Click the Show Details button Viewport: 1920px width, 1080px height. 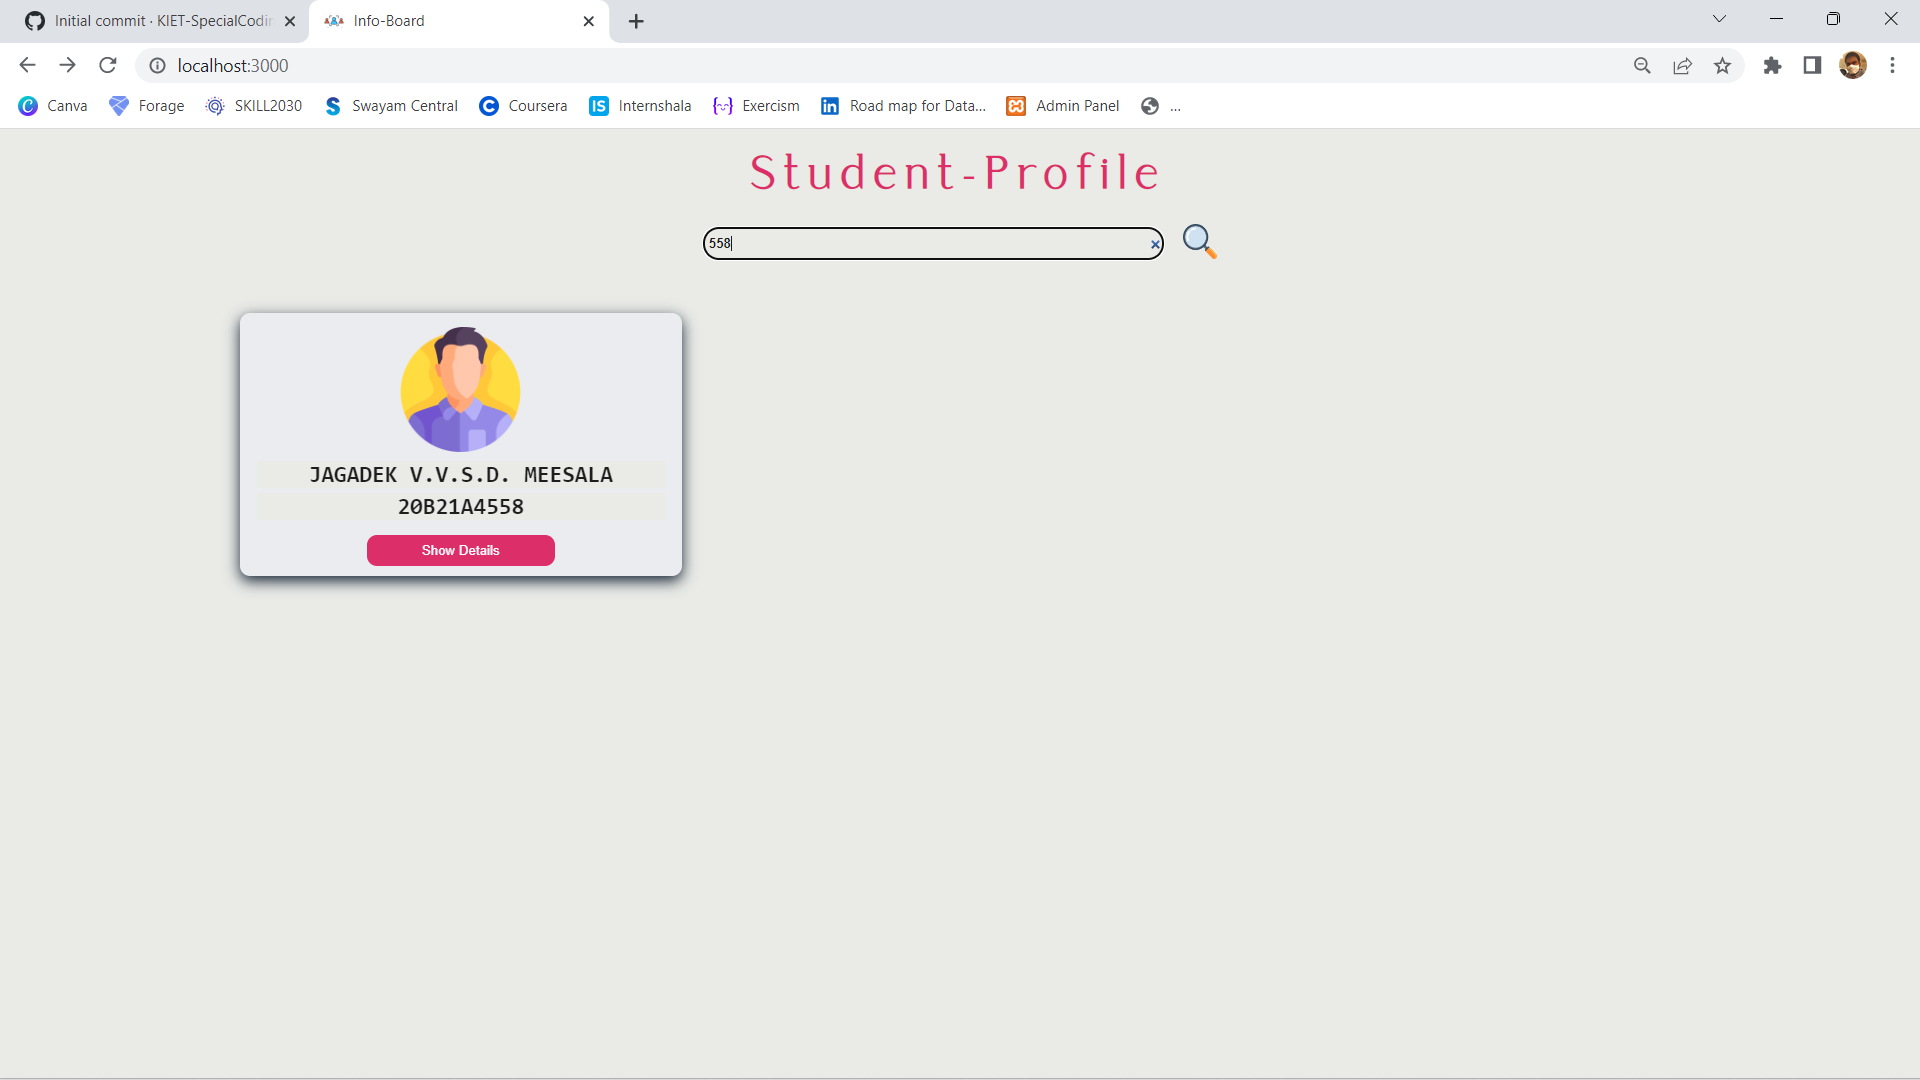pyautogui.click(x=460, y=550)
